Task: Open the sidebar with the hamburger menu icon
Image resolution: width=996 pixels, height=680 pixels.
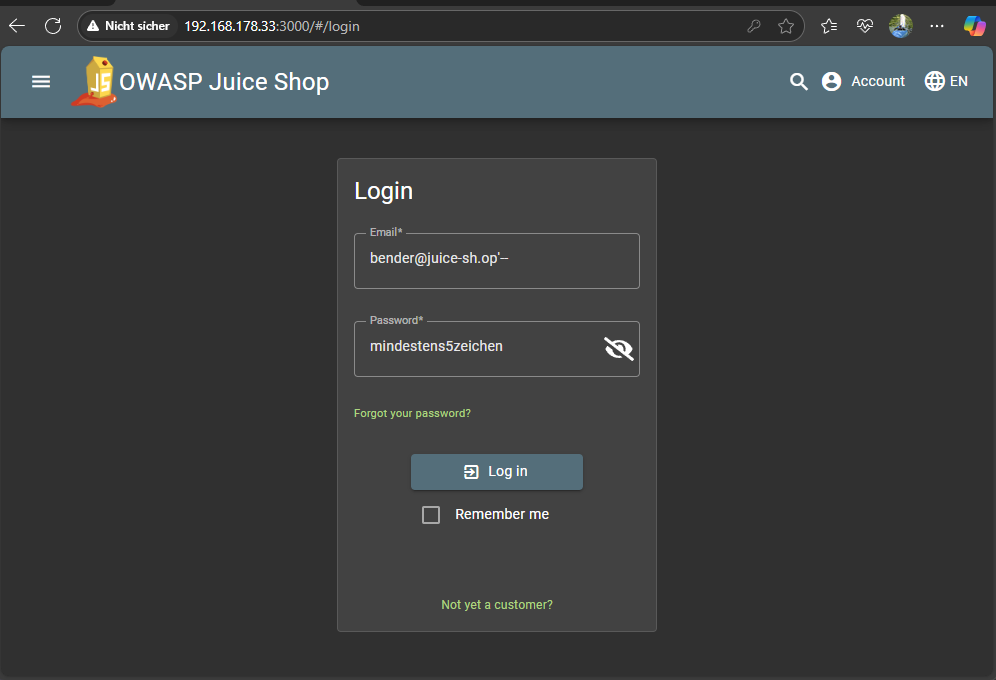Action: (x=40, y=81)
